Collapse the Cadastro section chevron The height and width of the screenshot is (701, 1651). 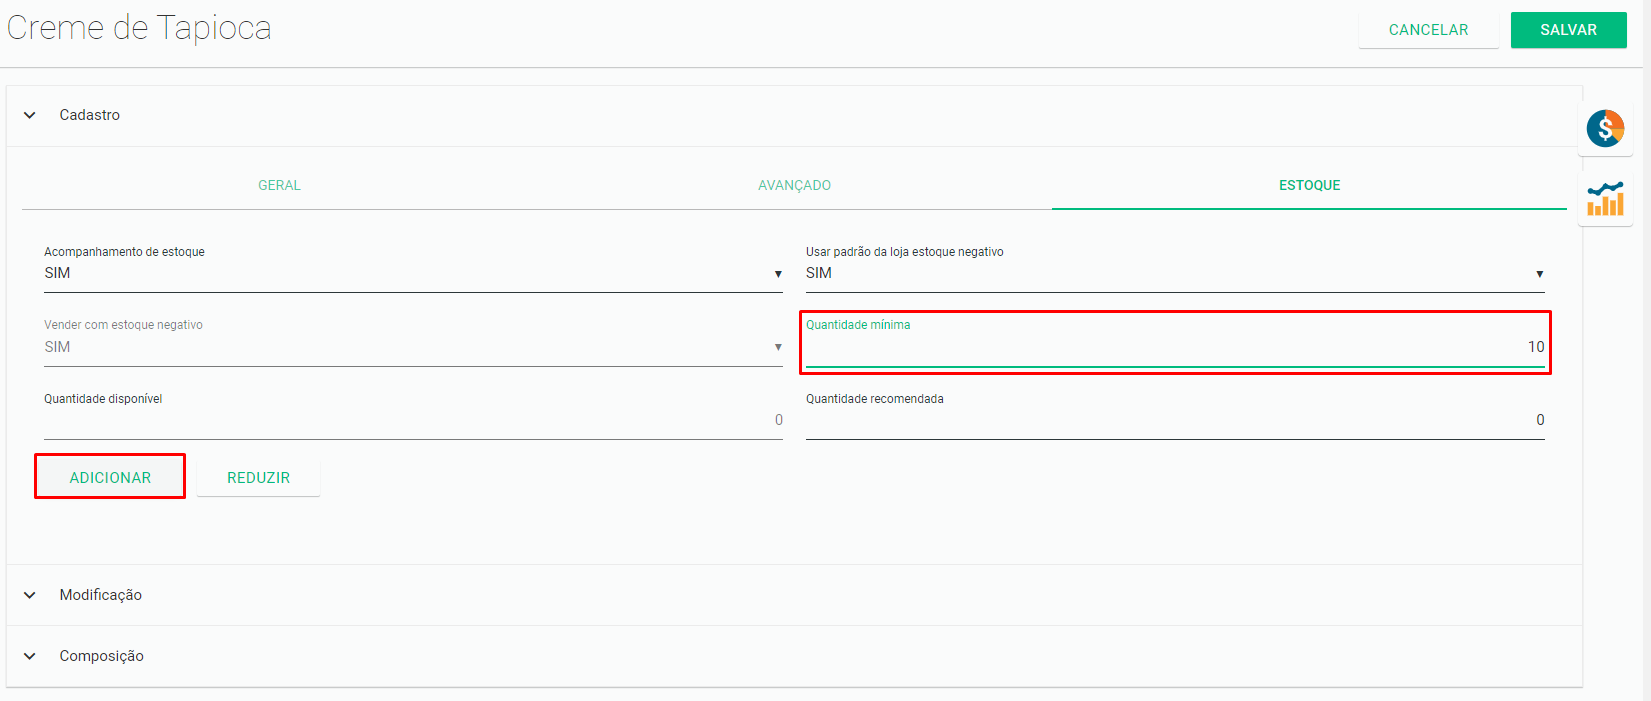(x=30, y=115)
